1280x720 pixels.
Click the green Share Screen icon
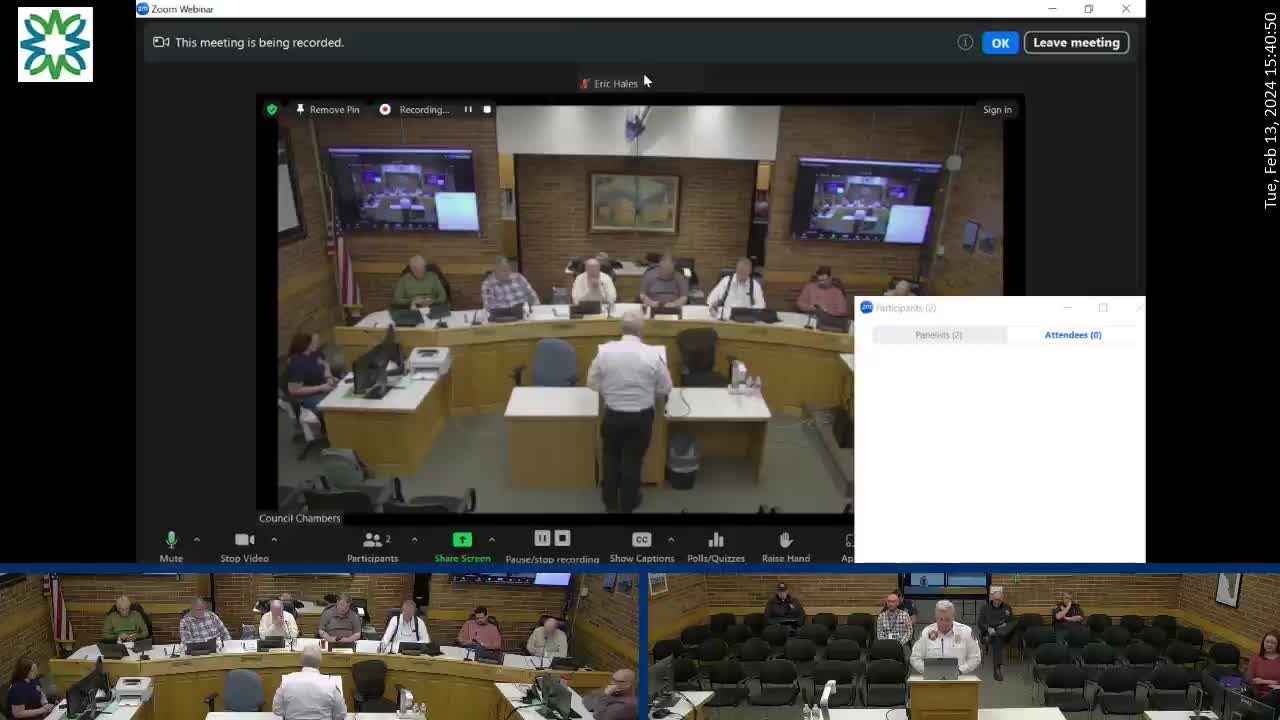click(462, 540)
